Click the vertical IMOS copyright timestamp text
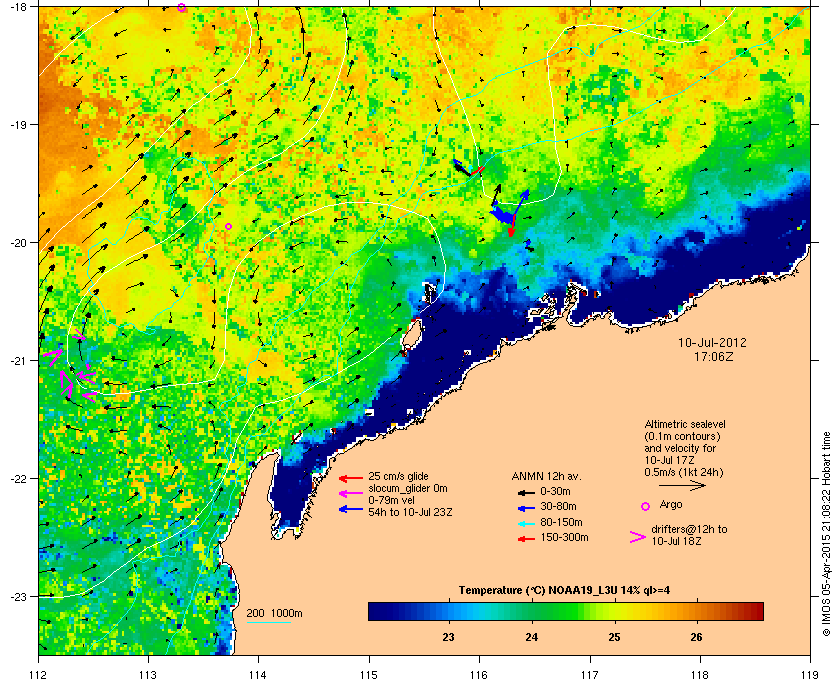Image resolution: width=840 pixels, height=680 pixels. (x=826, y=534)
